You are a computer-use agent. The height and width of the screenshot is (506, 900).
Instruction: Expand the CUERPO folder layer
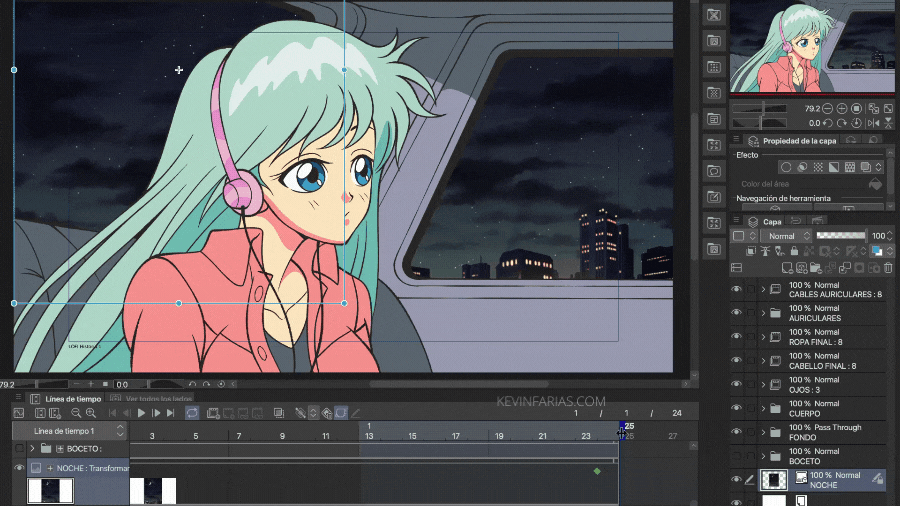(x=763, y=408)
